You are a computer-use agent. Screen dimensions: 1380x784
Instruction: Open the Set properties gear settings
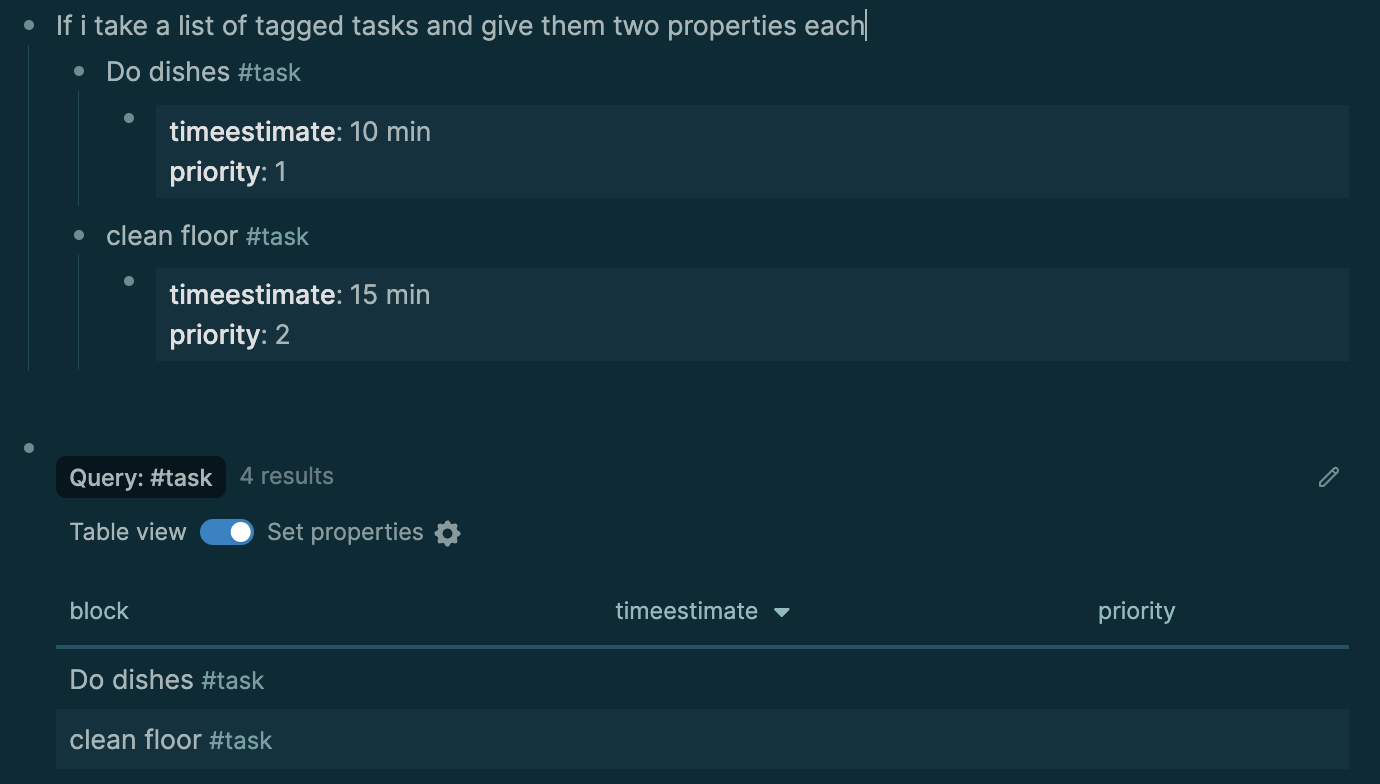[447, 533]
